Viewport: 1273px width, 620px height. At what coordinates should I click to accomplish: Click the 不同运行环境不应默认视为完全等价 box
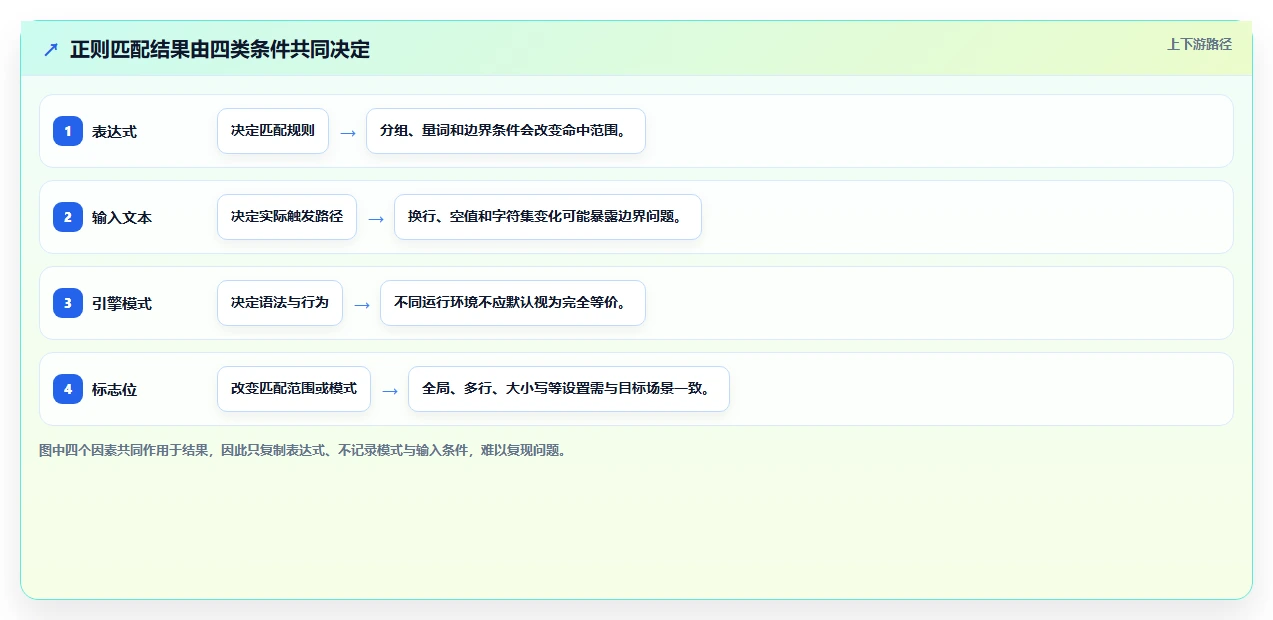(x=513, y=303)
